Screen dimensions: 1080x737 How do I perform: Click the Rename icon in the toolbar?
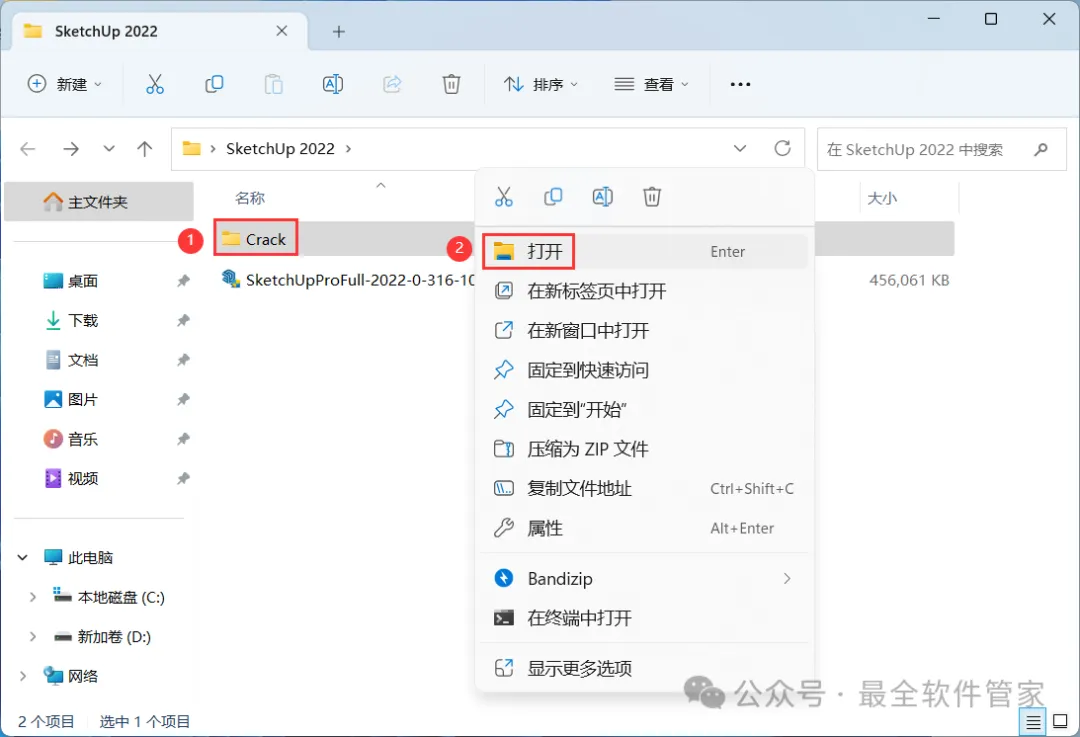(x=333, y=84)
